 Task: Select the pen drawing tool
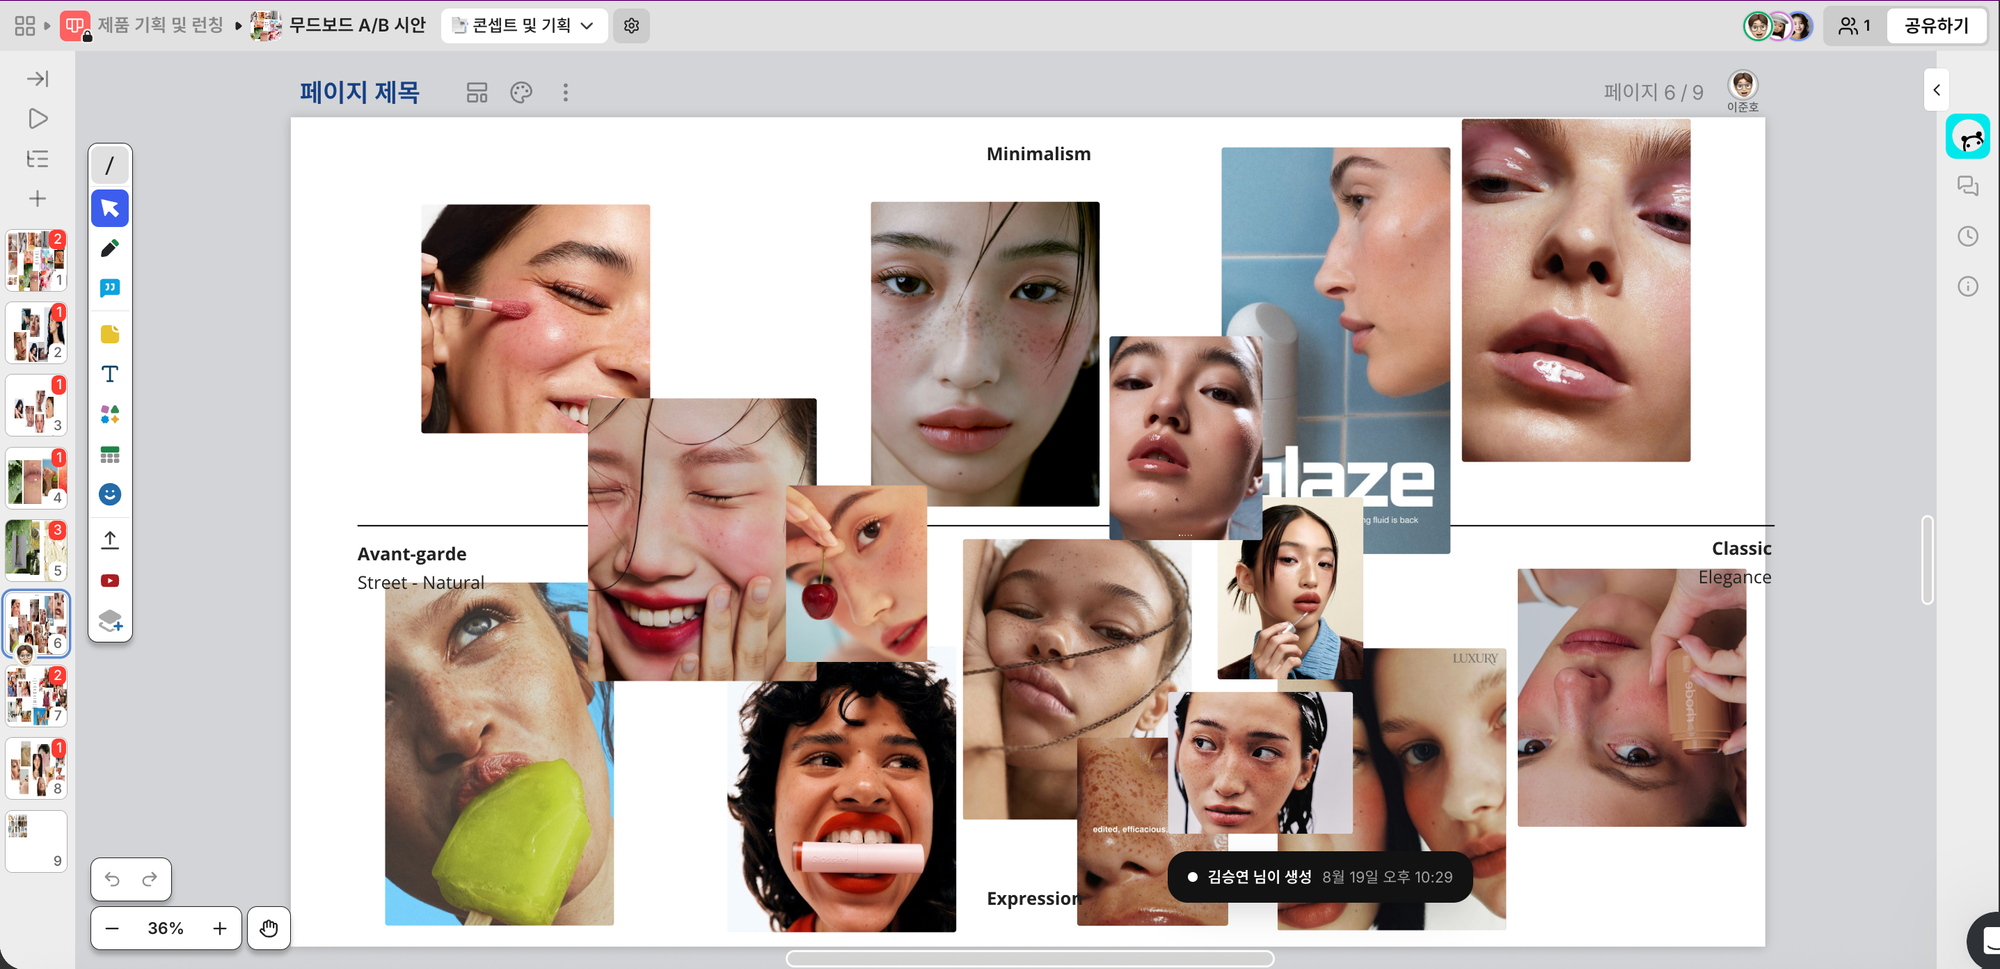point(110,248)
